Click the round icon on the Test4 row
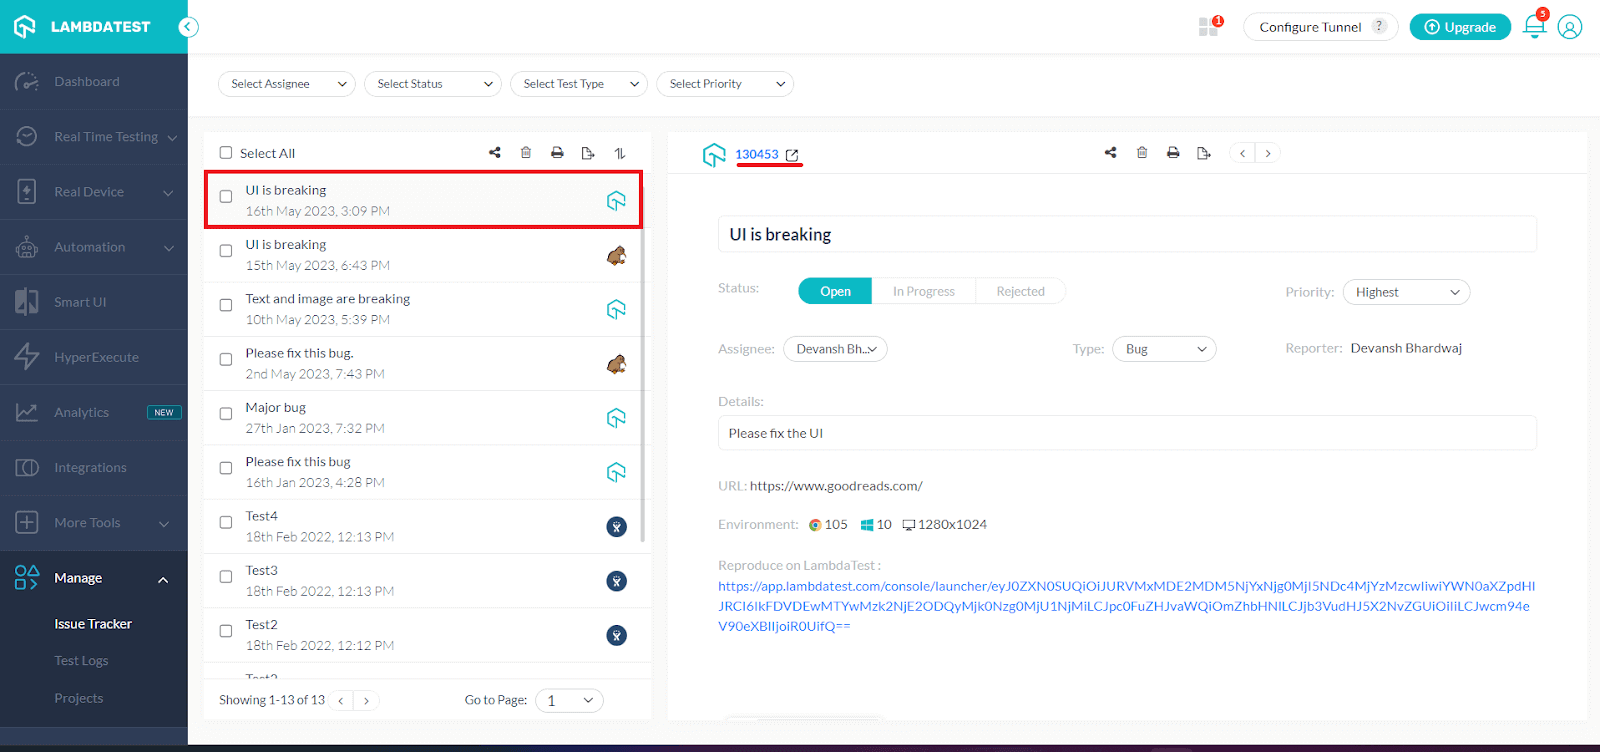This screenshot has height=752, width=1600. tap(617, 527)
